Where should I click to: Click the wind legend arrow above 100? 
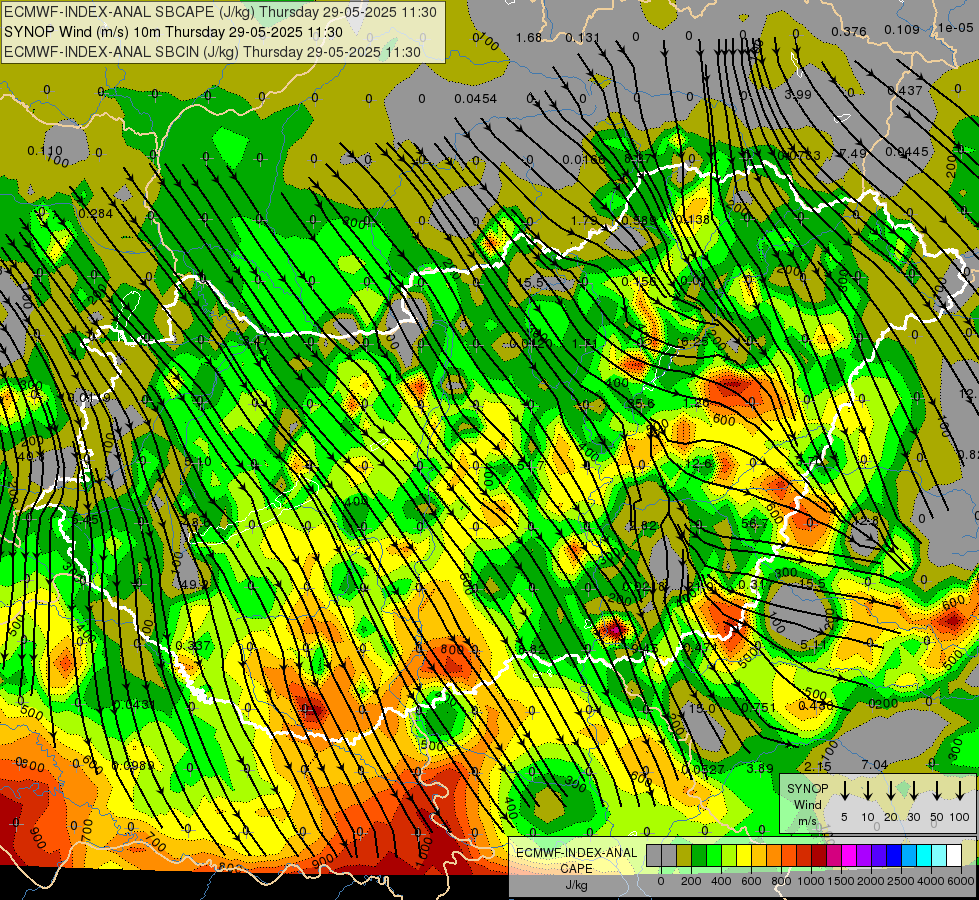coord(960,790)
